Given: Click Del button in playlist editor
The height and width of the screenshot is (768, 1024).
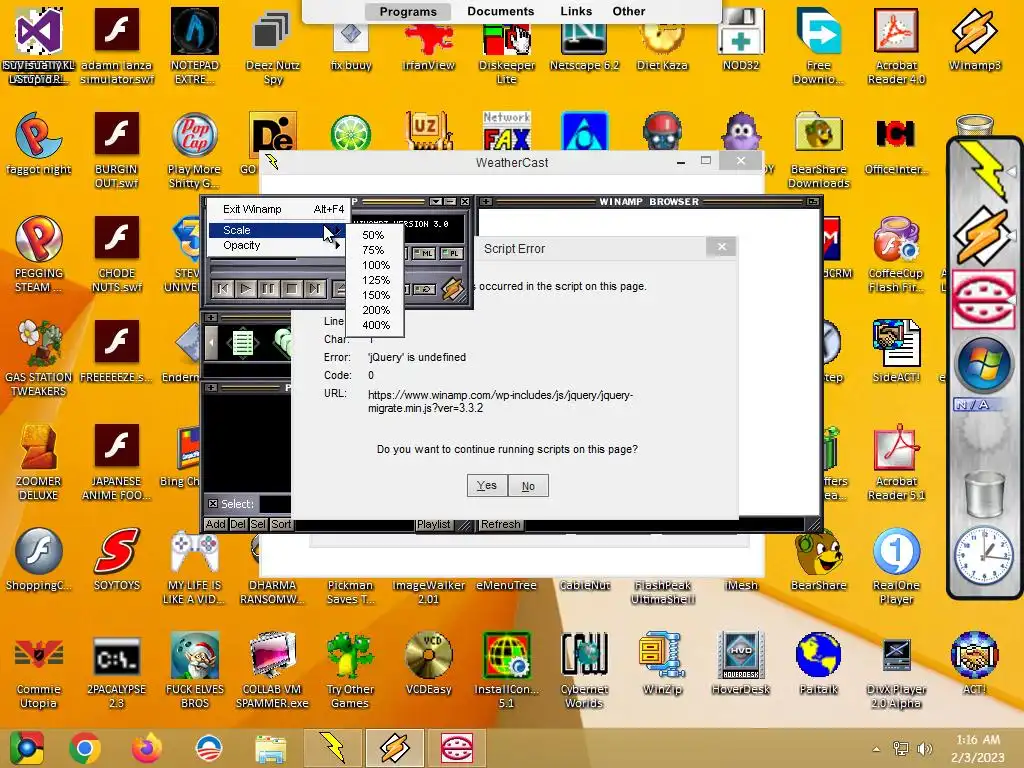Looking at the screenshot, I should 238,524.
